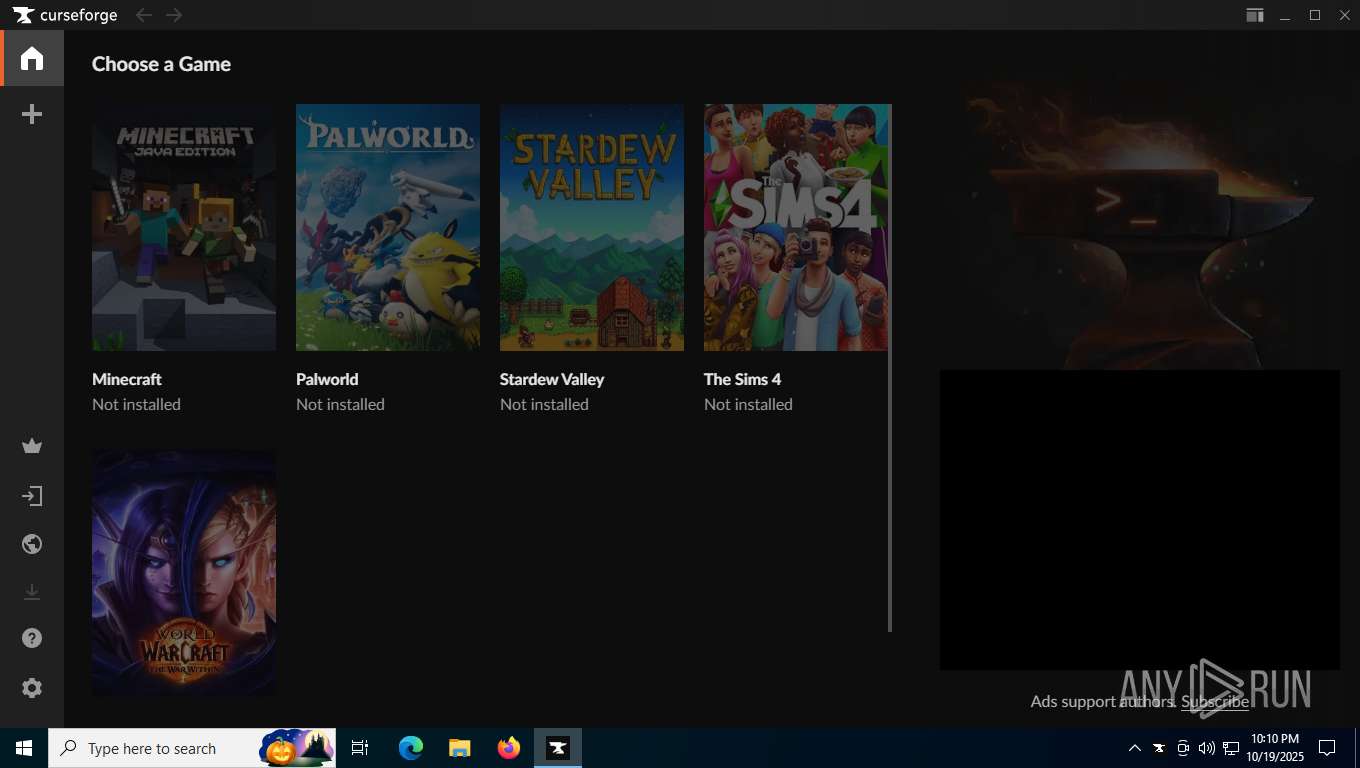Click the downloads icon in sidebar
The width and height of the screenshot is (1360, 768).
tap(32, 592)
